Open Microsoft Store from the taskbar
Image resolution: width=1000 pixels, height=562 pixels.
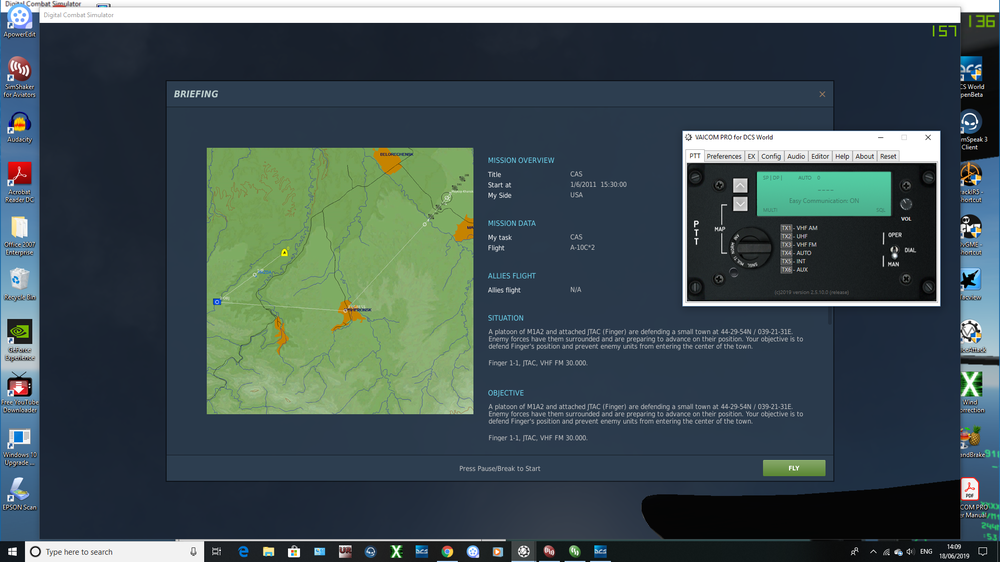click(294, 552)
